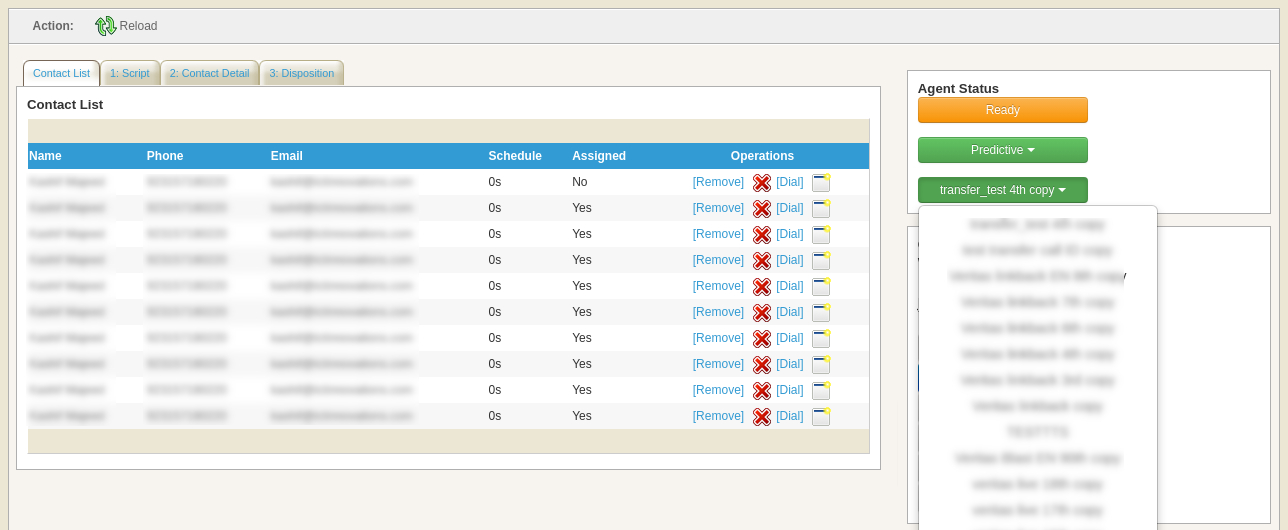The image size is (1288, 530).
Task: Click [Dial] in the third contact row
Action: coord(790,234)
